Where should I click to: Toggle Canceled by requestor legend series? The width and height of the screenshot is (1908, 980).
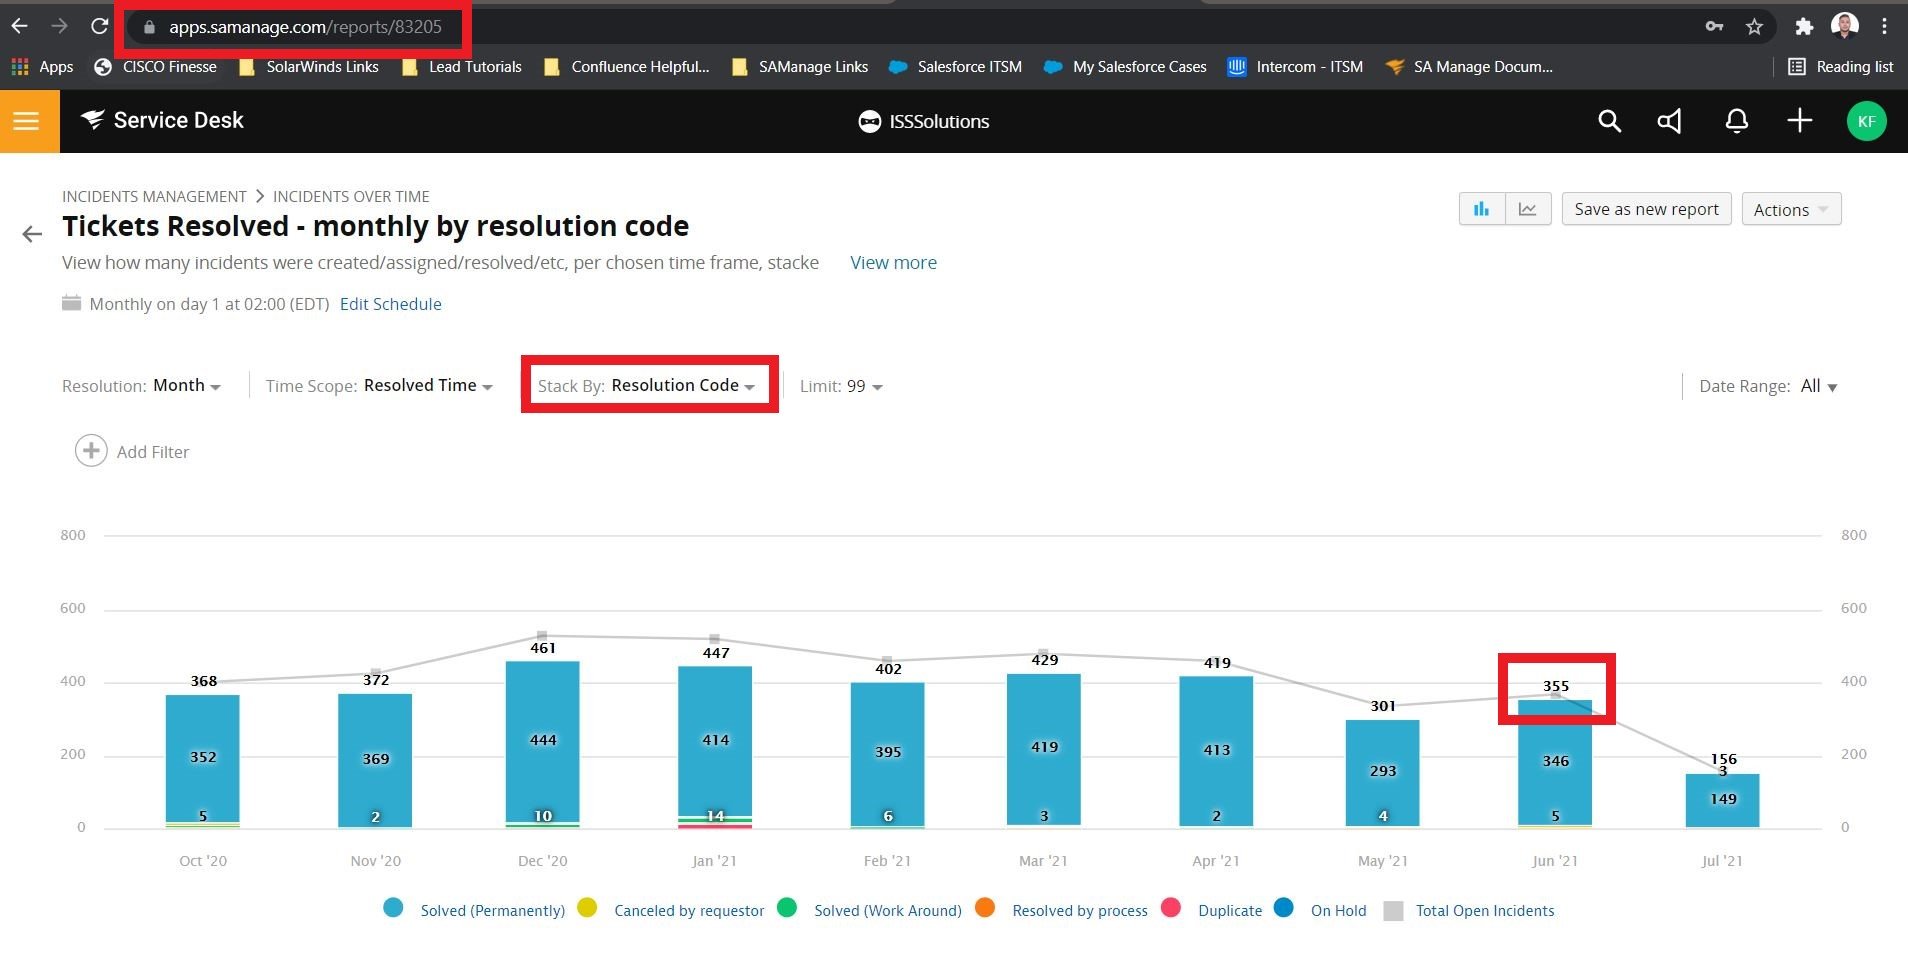point(671,910)
